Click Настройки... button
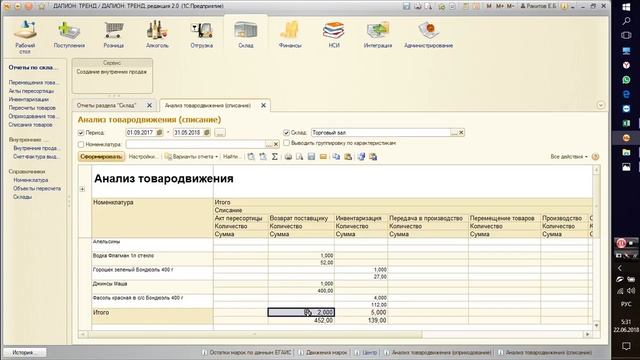Image resolution: width=640 pixels, height=360 pixels. point(143,157)
